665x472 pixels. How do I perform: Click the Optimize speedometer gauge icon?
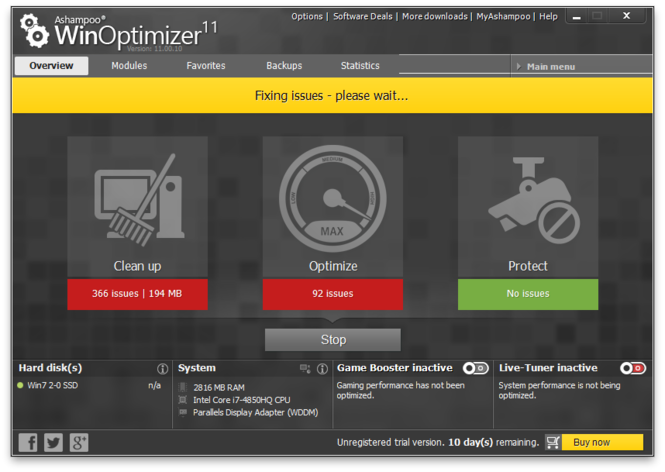tap(332, 198)
